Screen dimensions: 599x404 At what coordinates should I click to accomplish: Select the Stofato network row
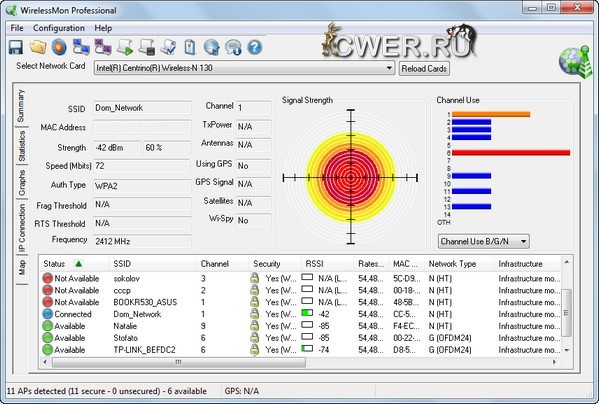pos(300,338)
